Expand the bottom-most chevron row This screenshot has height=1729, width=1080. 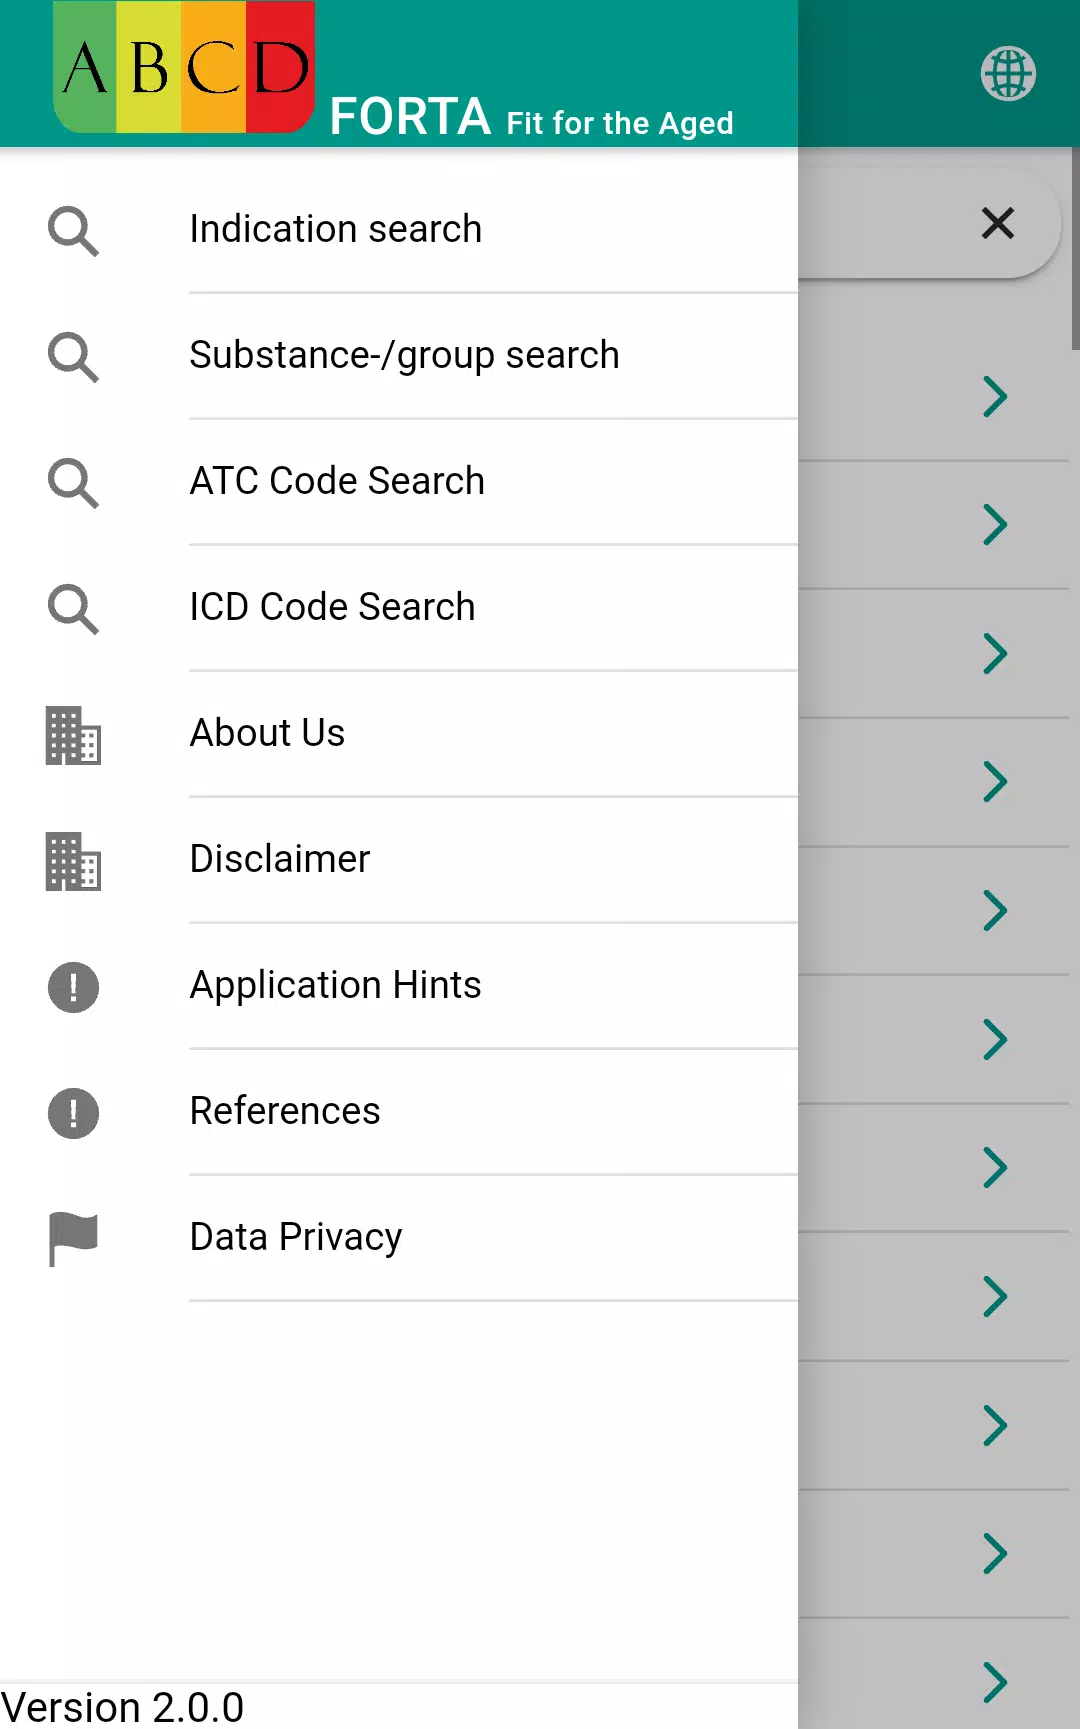994,1682
